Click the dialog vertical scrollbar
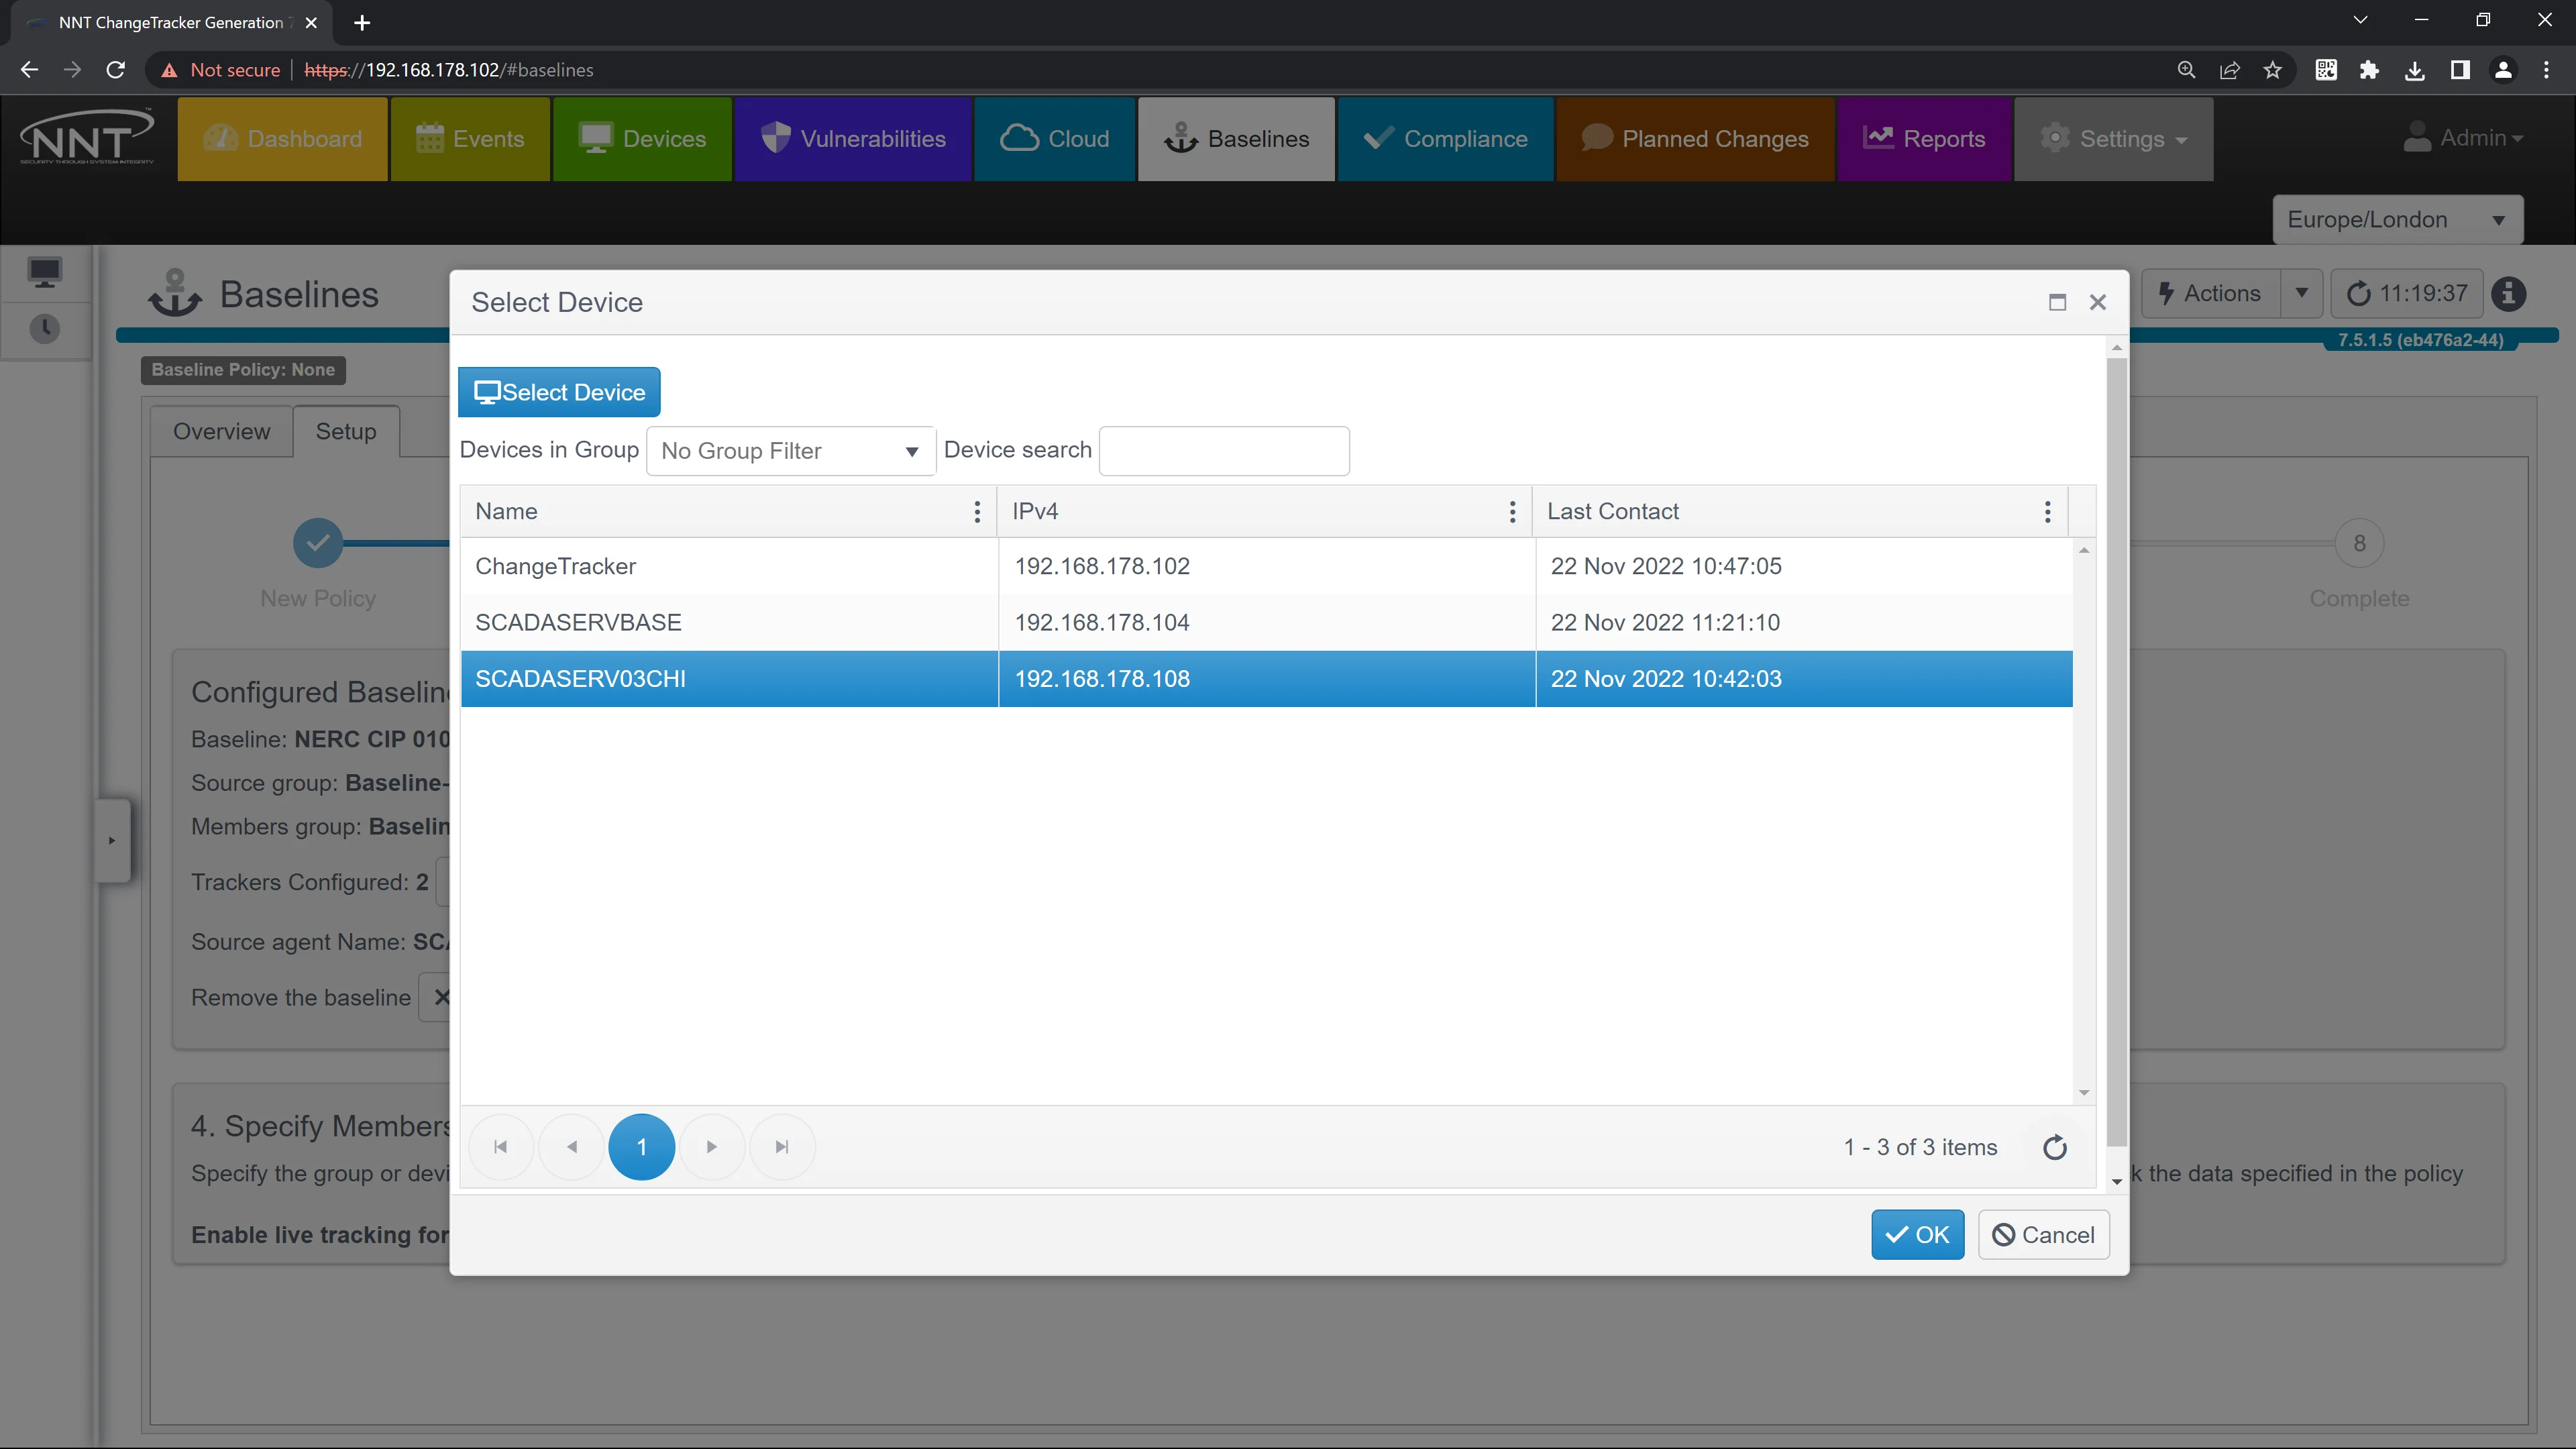Viewport: 2576px width, 1449px height. click(x=2116, y=753)
